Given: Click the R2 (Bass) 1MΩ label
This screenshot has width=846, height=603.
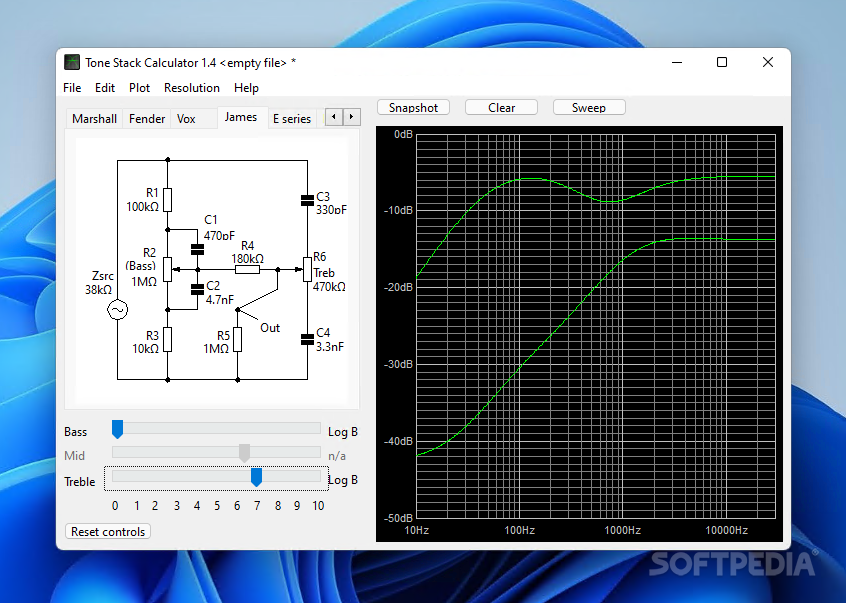Looking at the screenshot, I should pyautogui.click(x=142, y=266).
